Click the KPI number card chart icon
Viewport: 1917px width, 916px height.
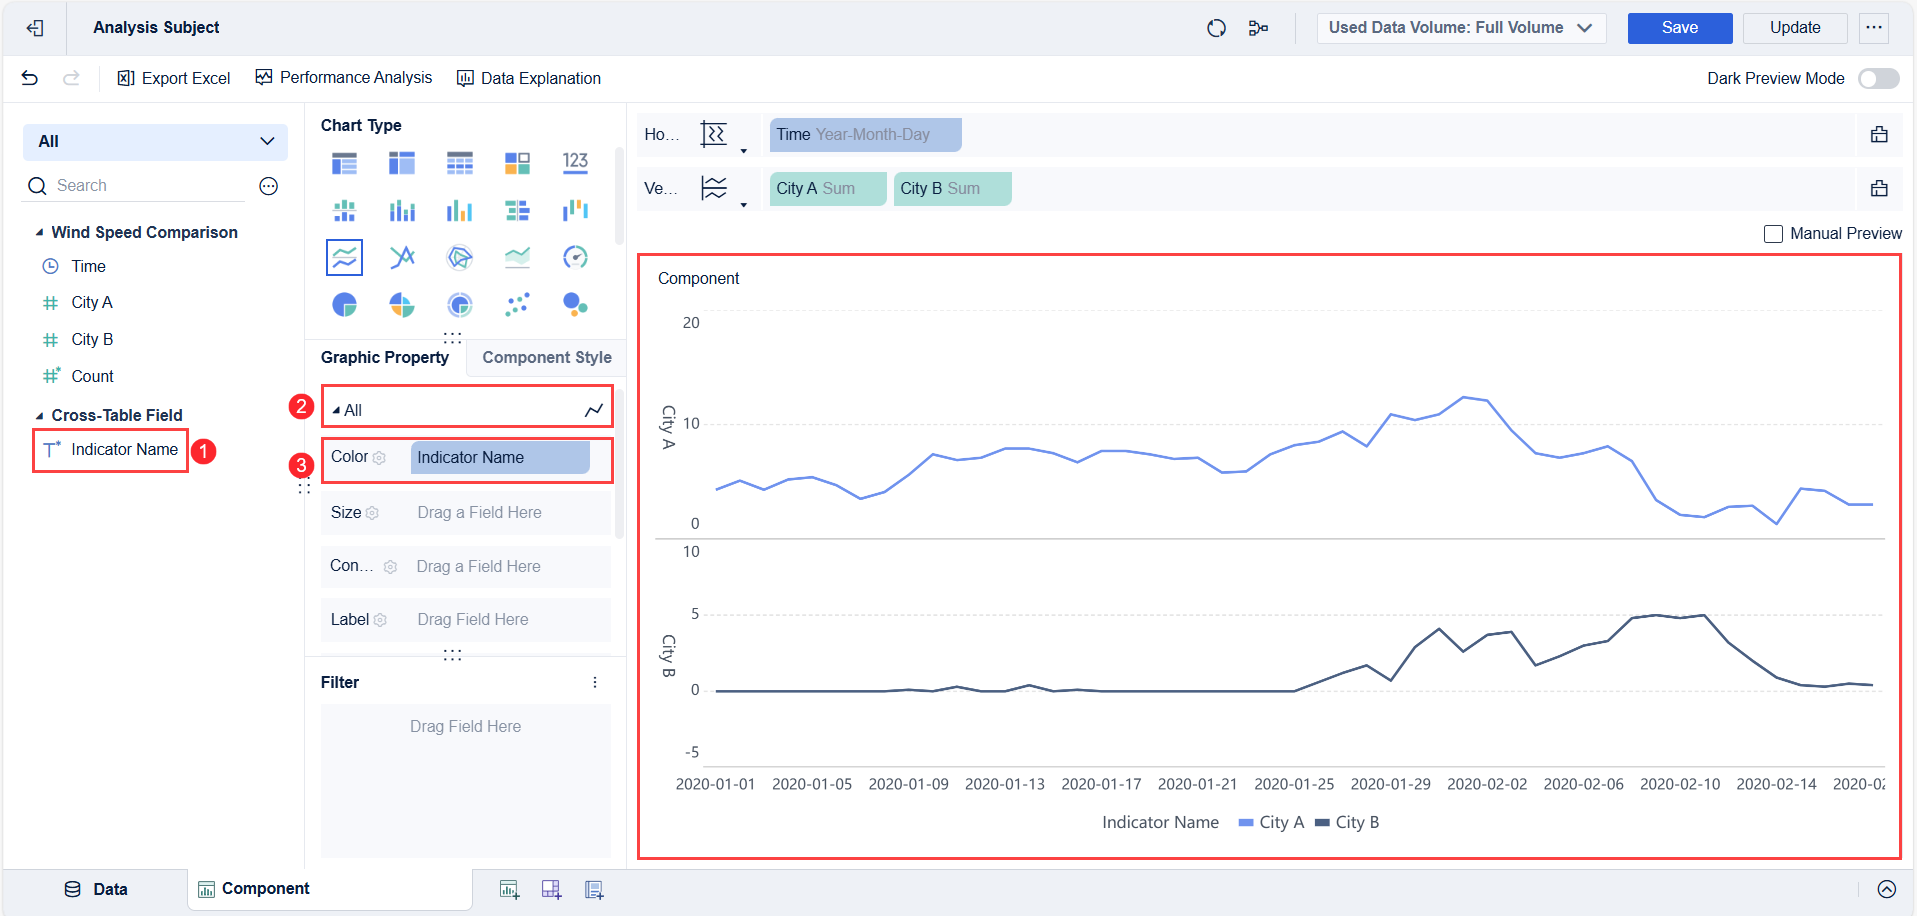tap(575, 162)
